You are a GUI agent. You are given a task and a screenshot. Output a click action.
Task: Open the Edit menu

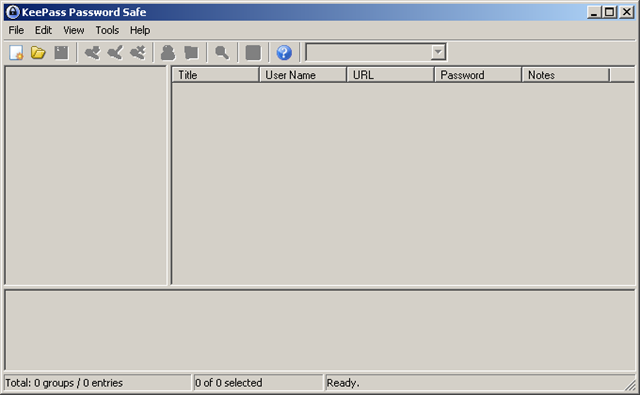[43, 30]
